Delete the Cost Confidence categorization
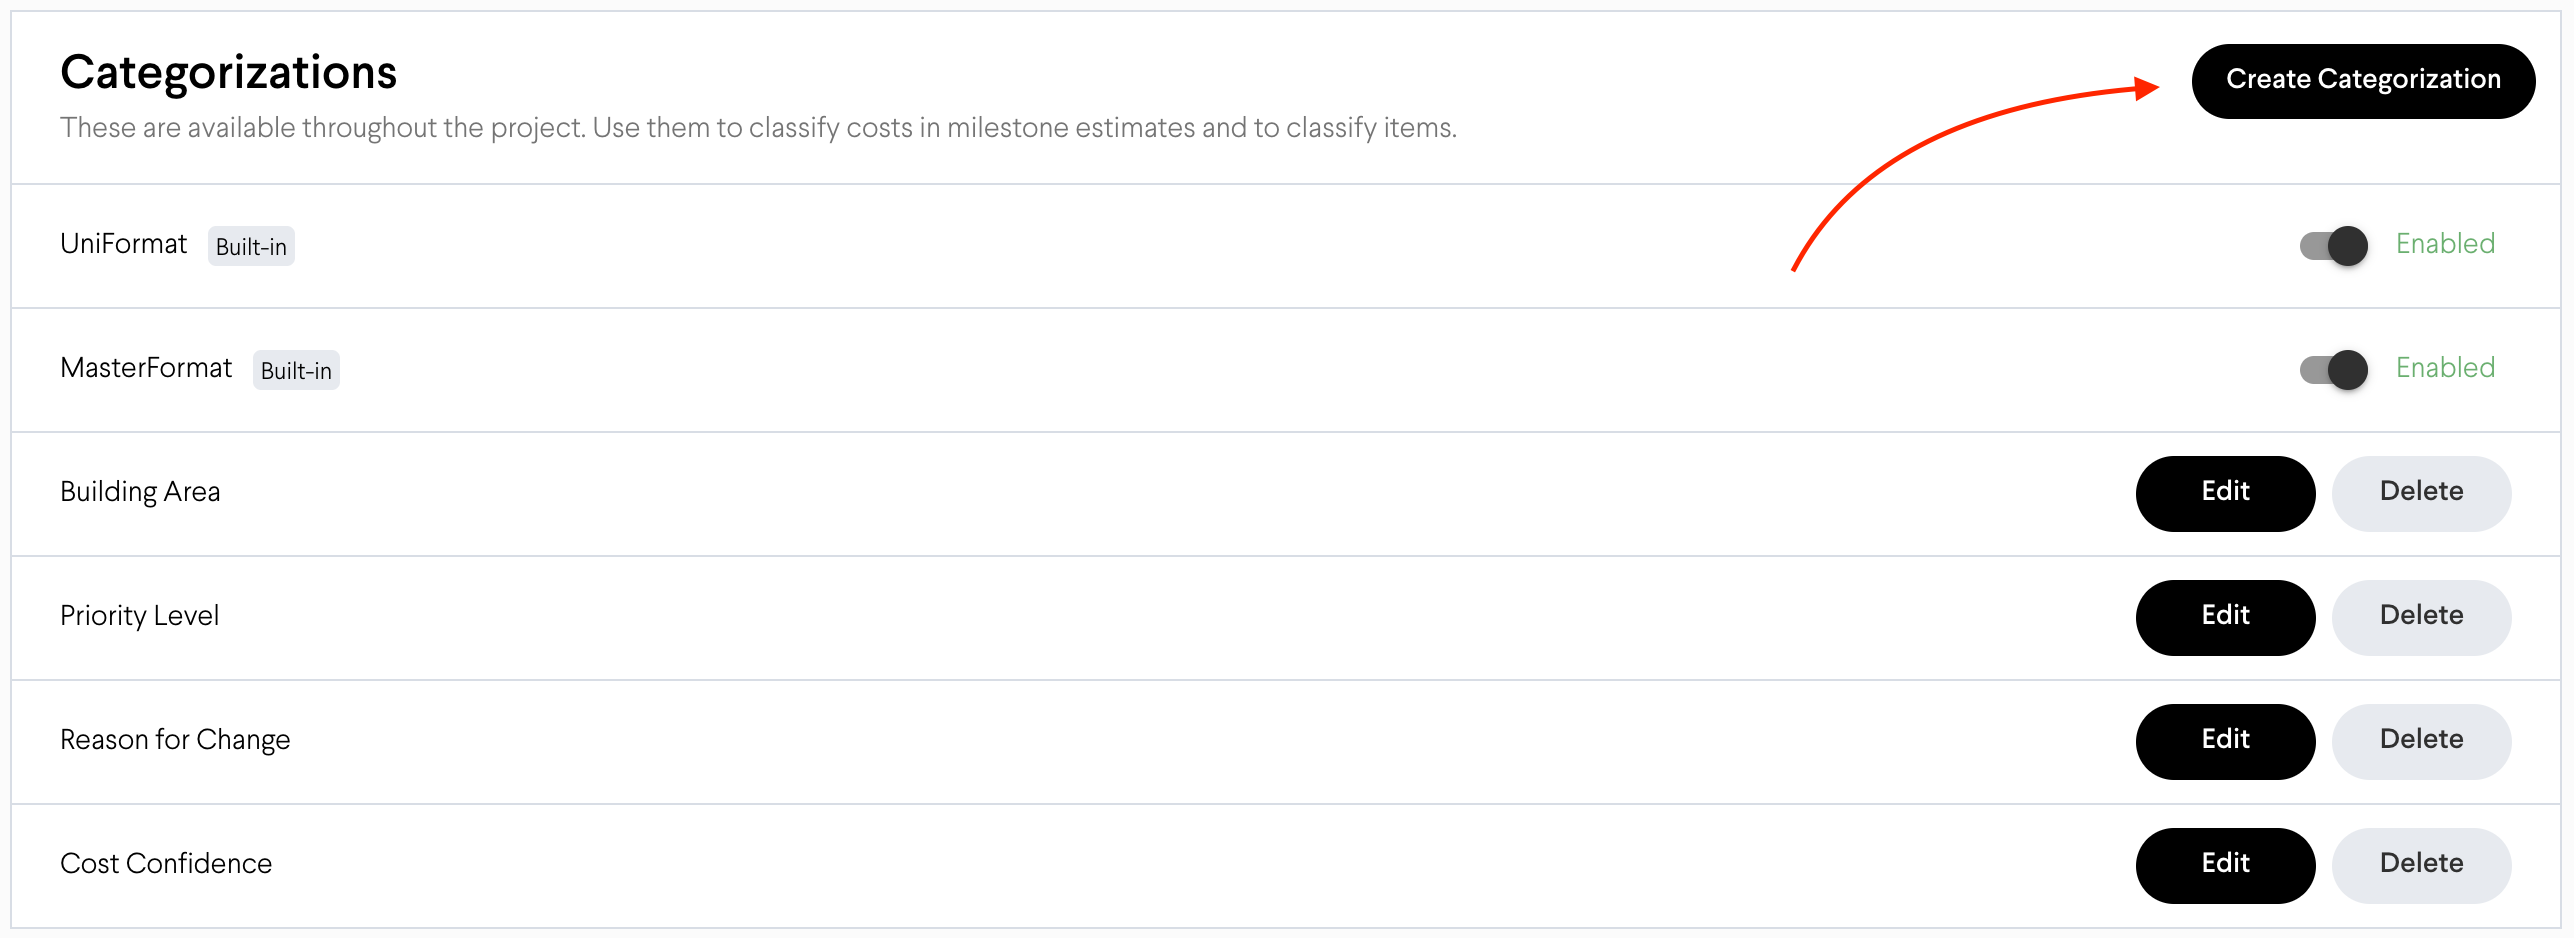 (x=2421, y=863)
